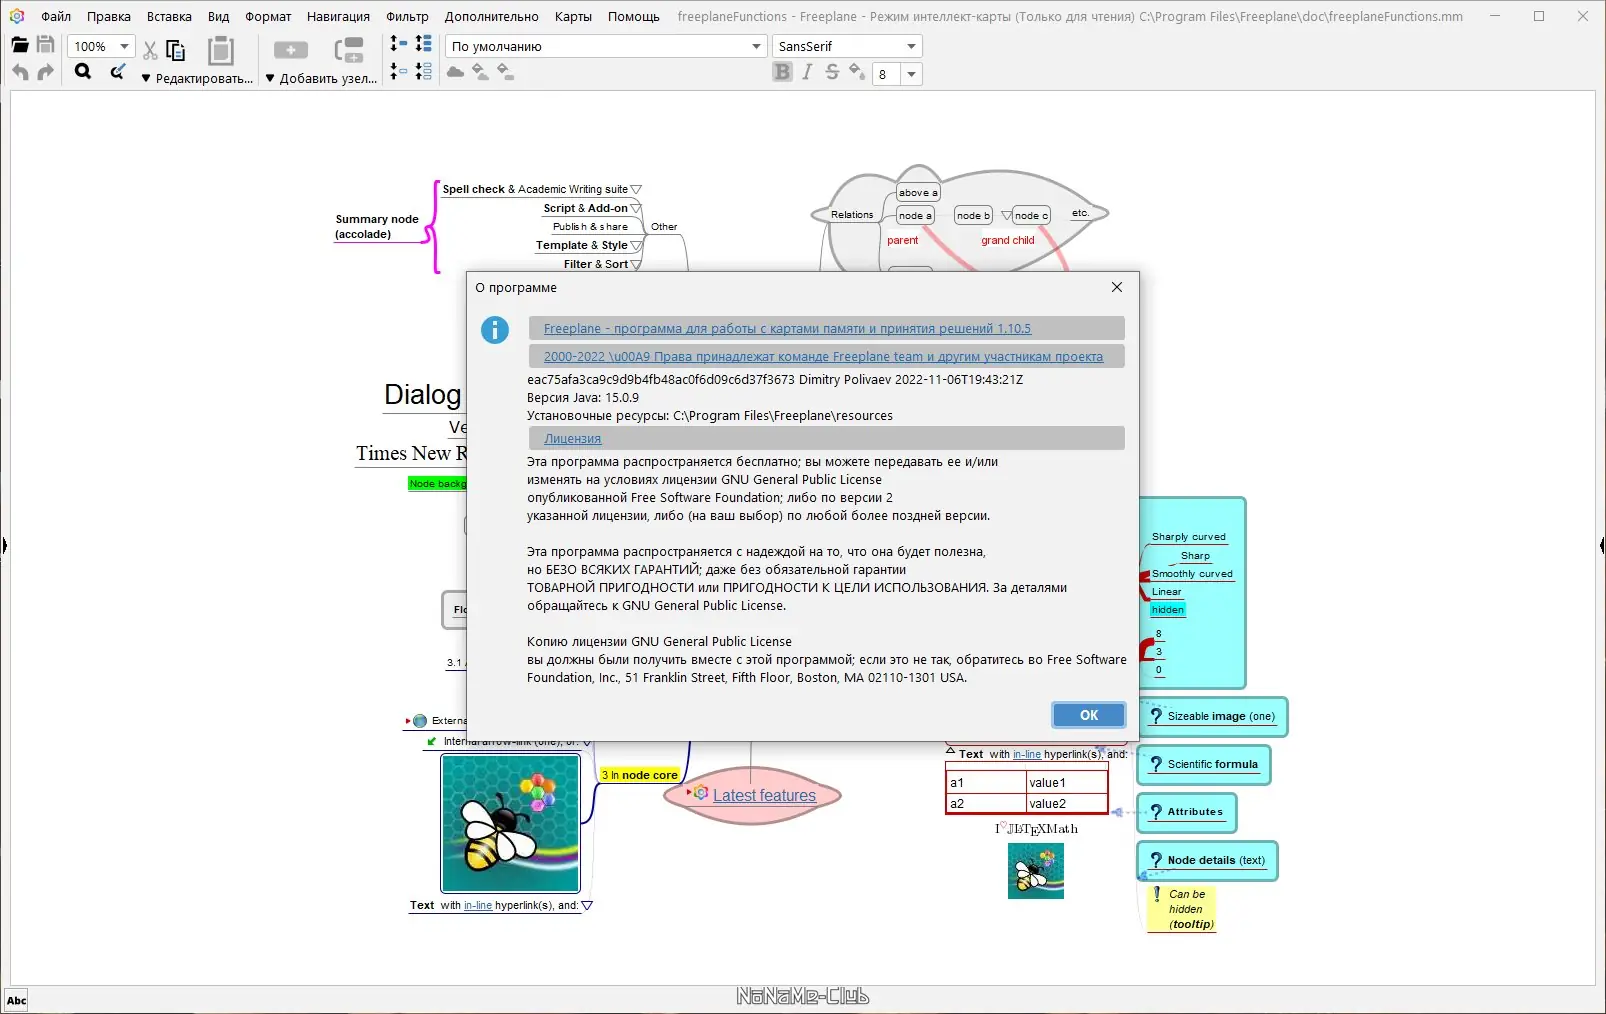Open the Фильтр menu

[x=407, y=16]
